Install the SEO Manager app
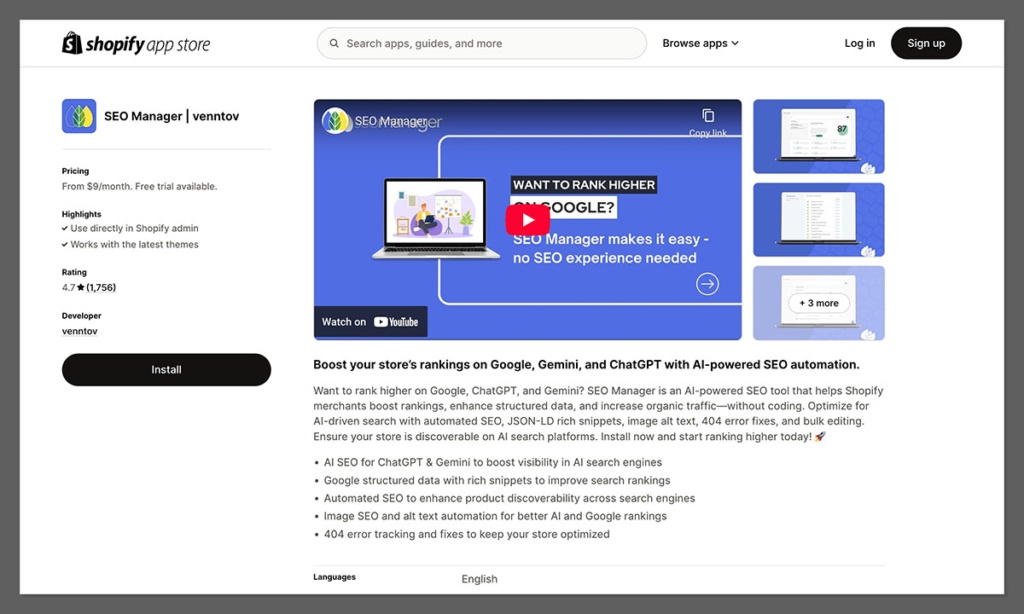 click(166, 370)
